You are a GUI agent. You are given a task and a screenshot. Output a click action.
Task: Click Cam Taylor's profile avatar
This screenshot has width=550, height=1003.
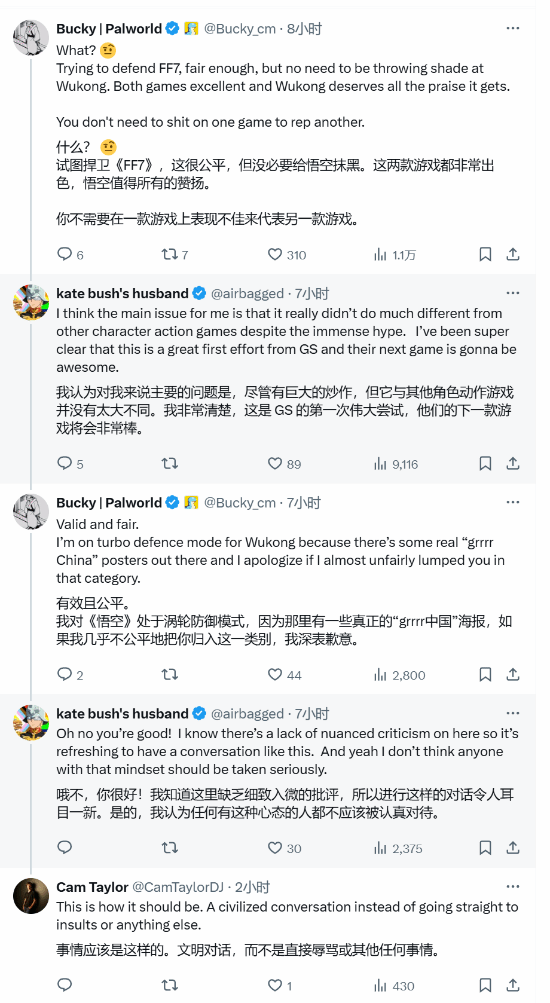point(31,896)
